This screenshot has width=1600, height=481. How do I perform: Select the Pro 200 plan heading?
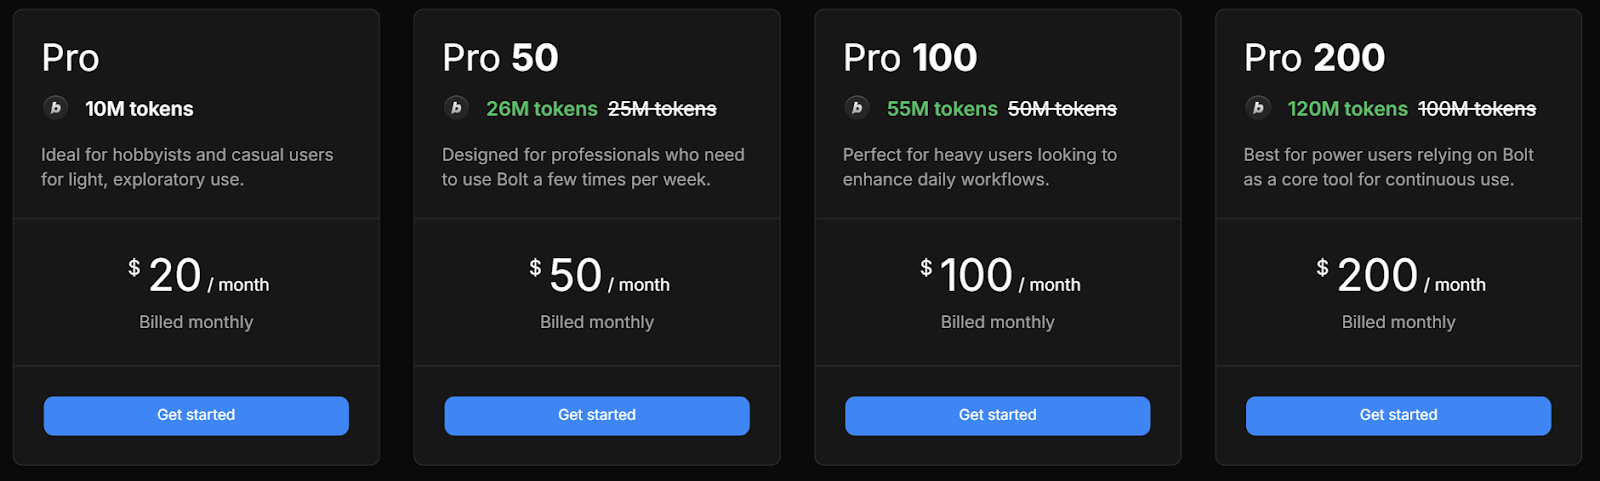click(1314, 58)
